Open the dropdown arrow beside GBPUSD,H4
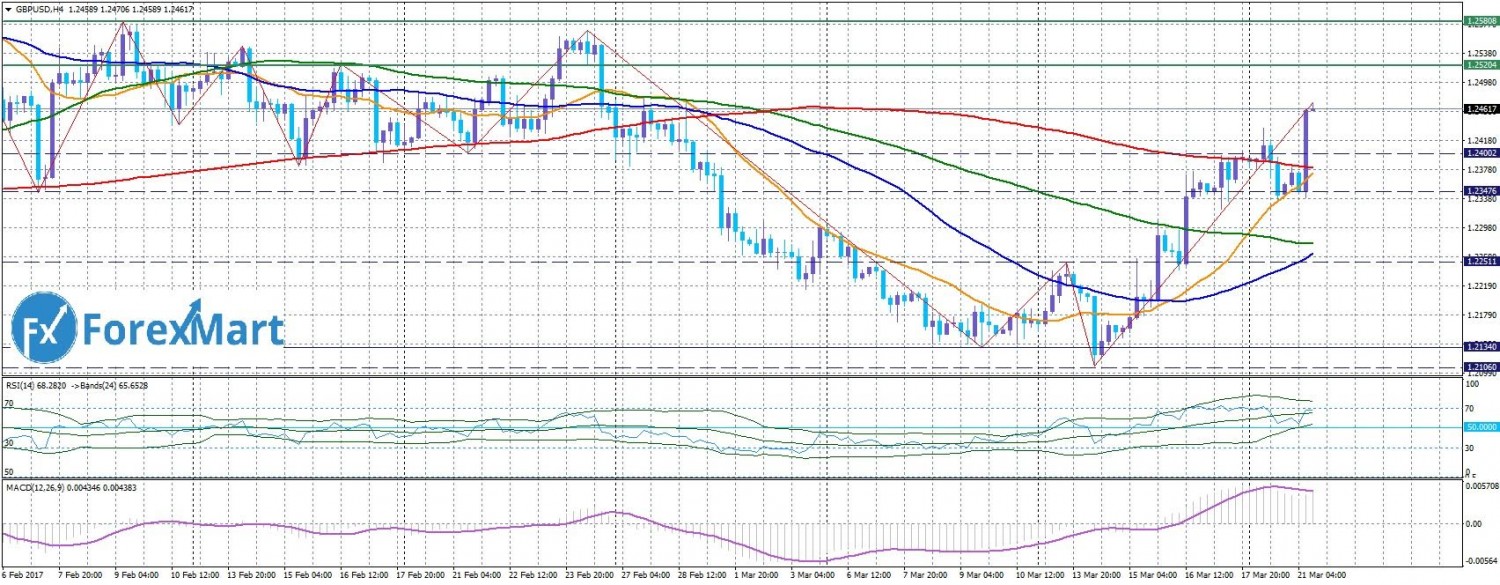The height and width of the screenshot is (585, 1500). pos(8,8)
